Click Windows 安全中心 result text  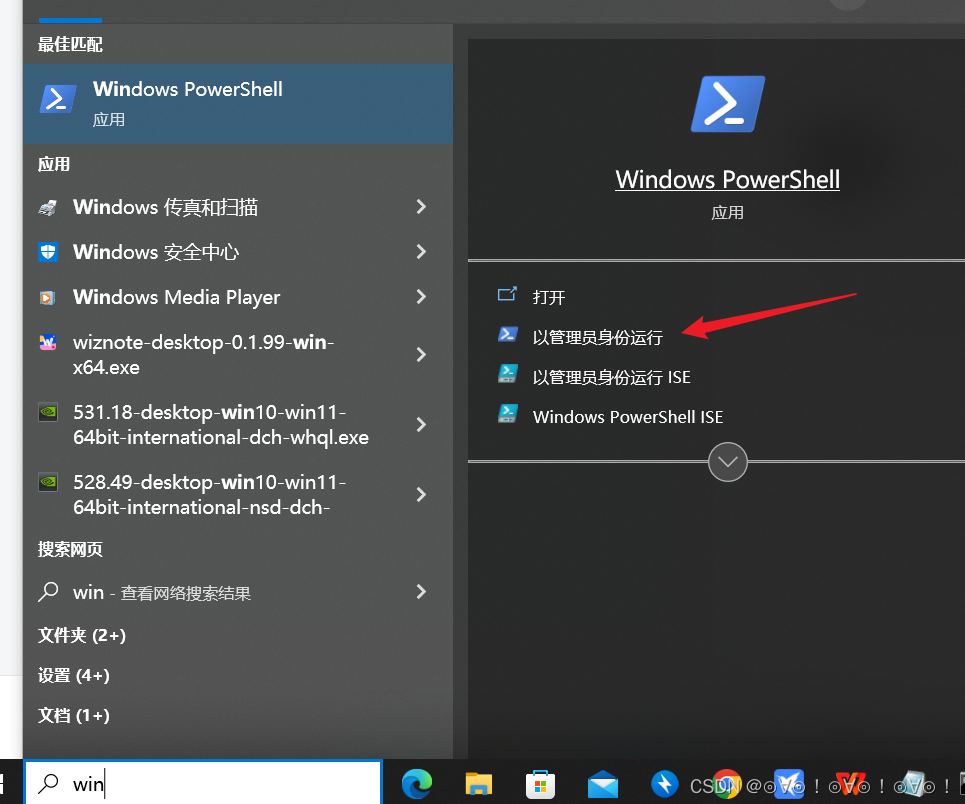156,252
